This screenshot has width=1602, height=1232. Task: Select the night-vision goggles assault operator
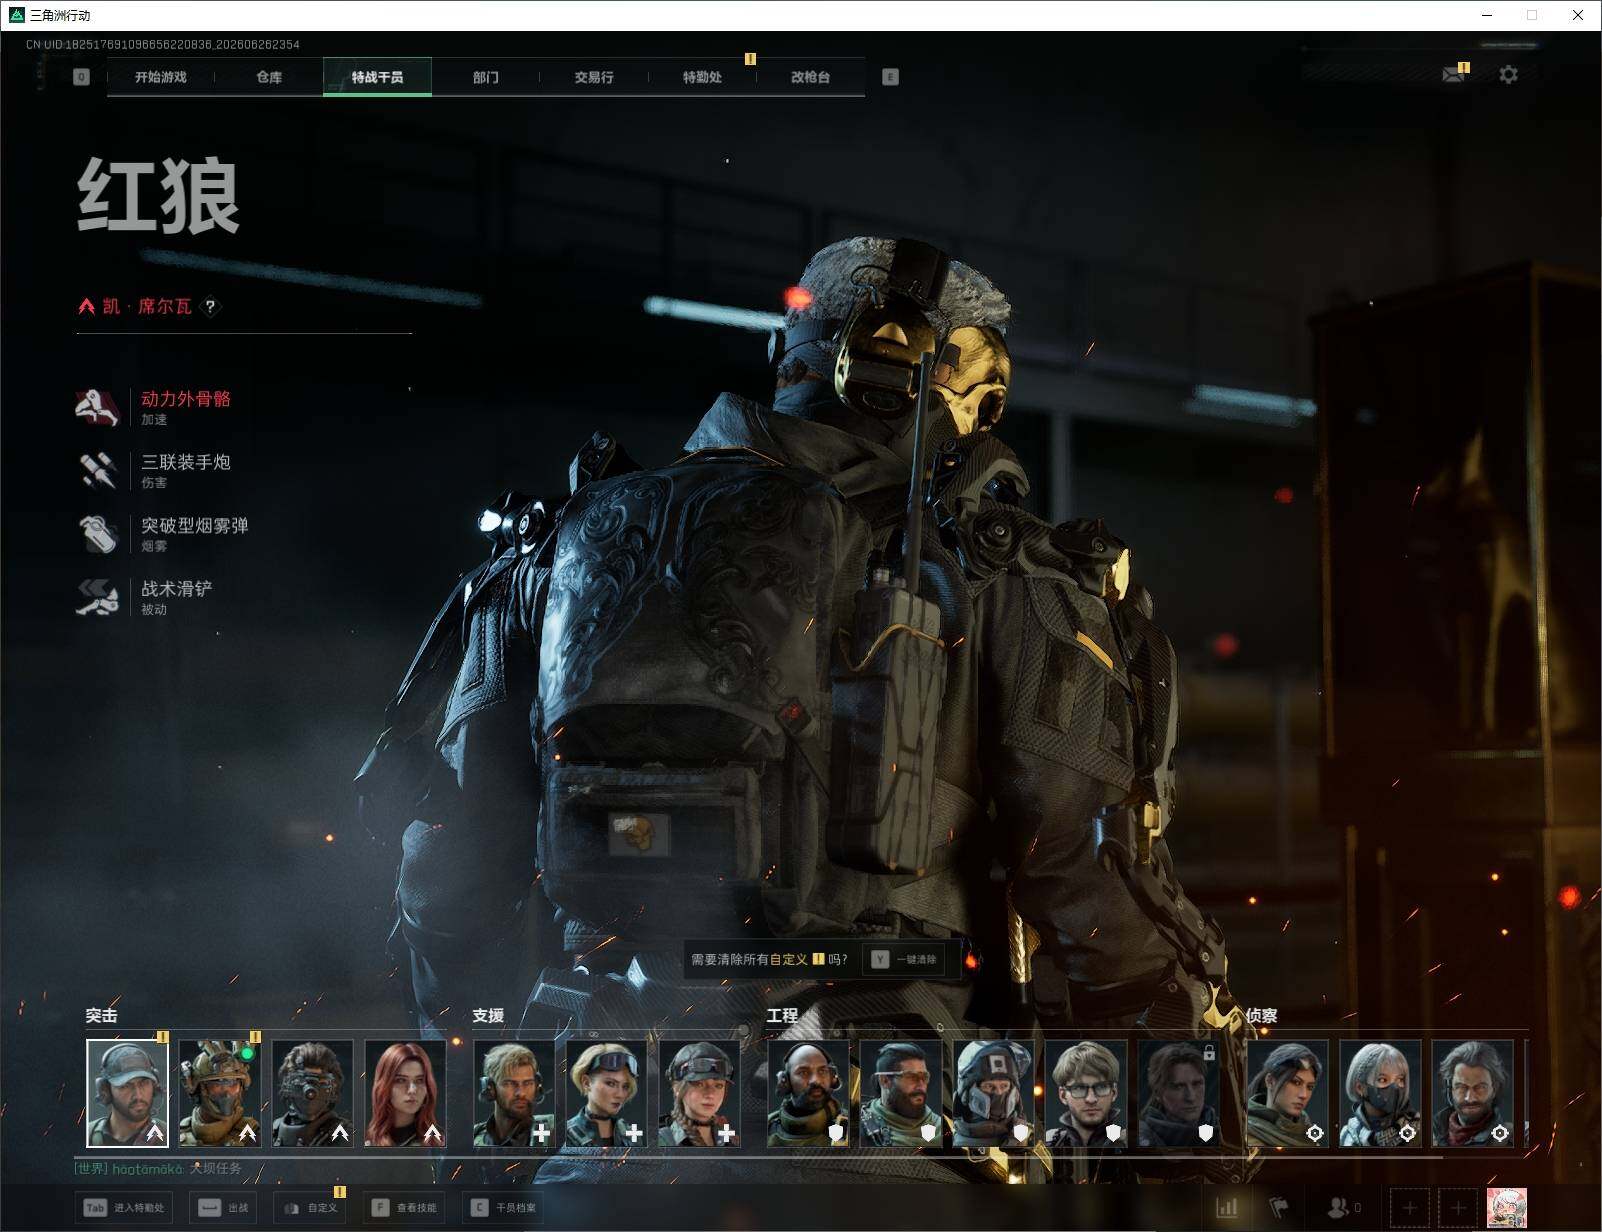312,1093
